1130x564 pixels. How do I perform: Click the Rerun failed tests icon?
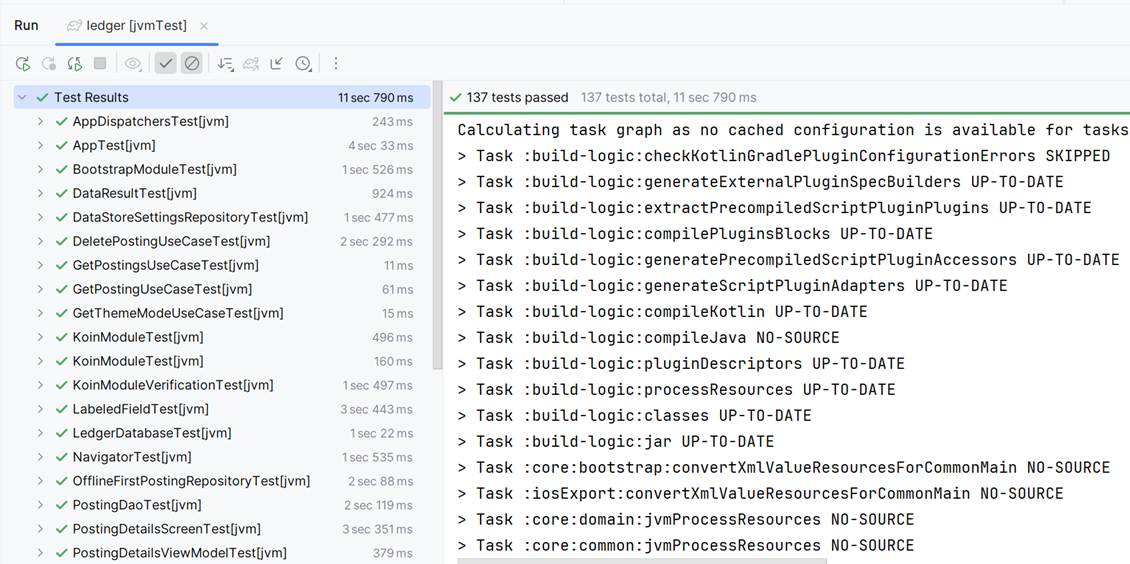49,63
